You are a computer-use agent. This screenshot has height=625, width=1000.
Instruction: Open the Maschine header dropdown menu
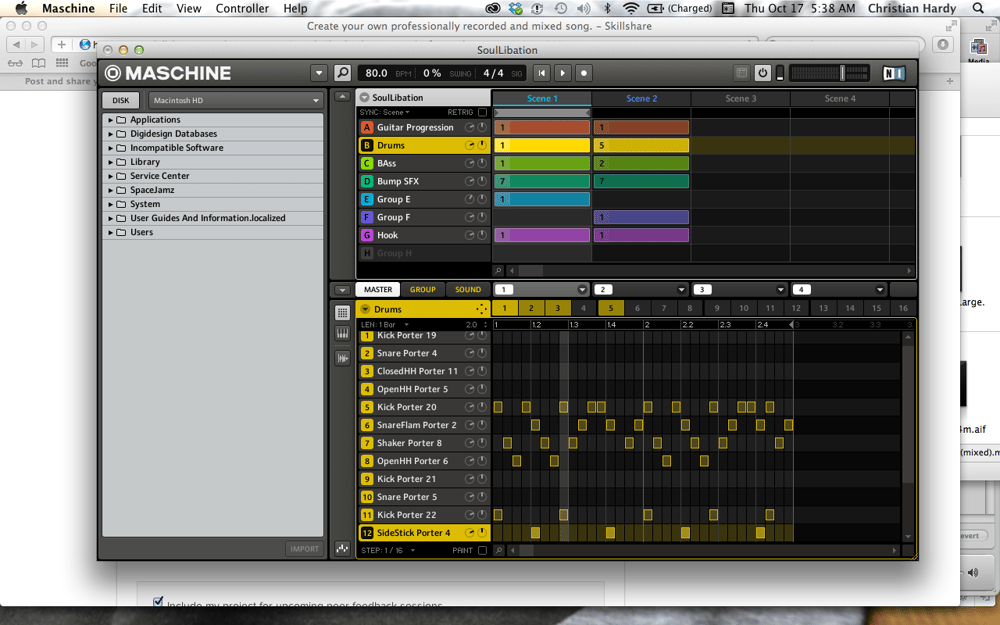point(319,73)
